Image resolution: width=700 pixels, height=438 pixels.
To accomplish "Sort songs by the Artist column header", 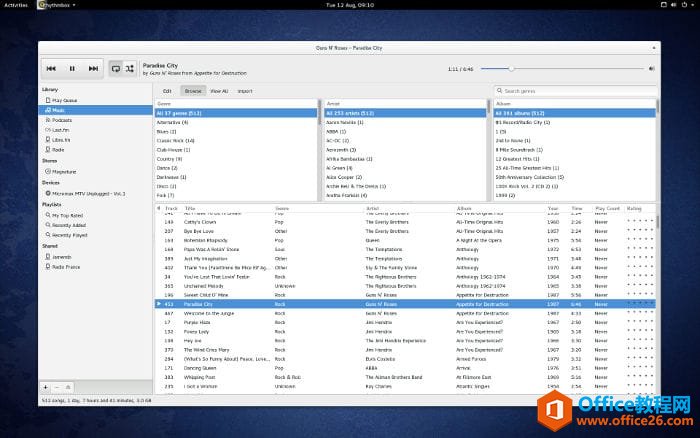I will click(x=375, y=208).
